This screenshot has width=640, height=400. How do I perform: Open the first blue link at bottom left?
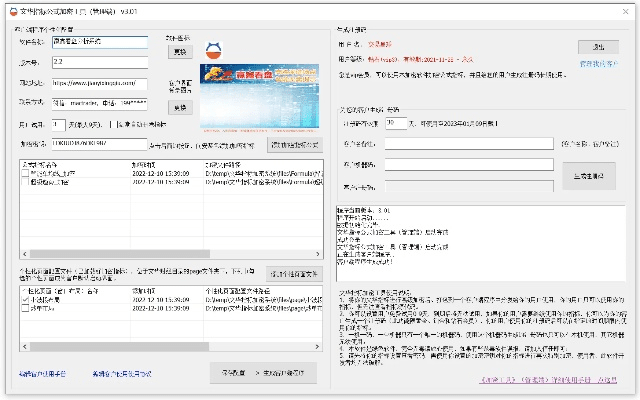[x=42, y=374]
